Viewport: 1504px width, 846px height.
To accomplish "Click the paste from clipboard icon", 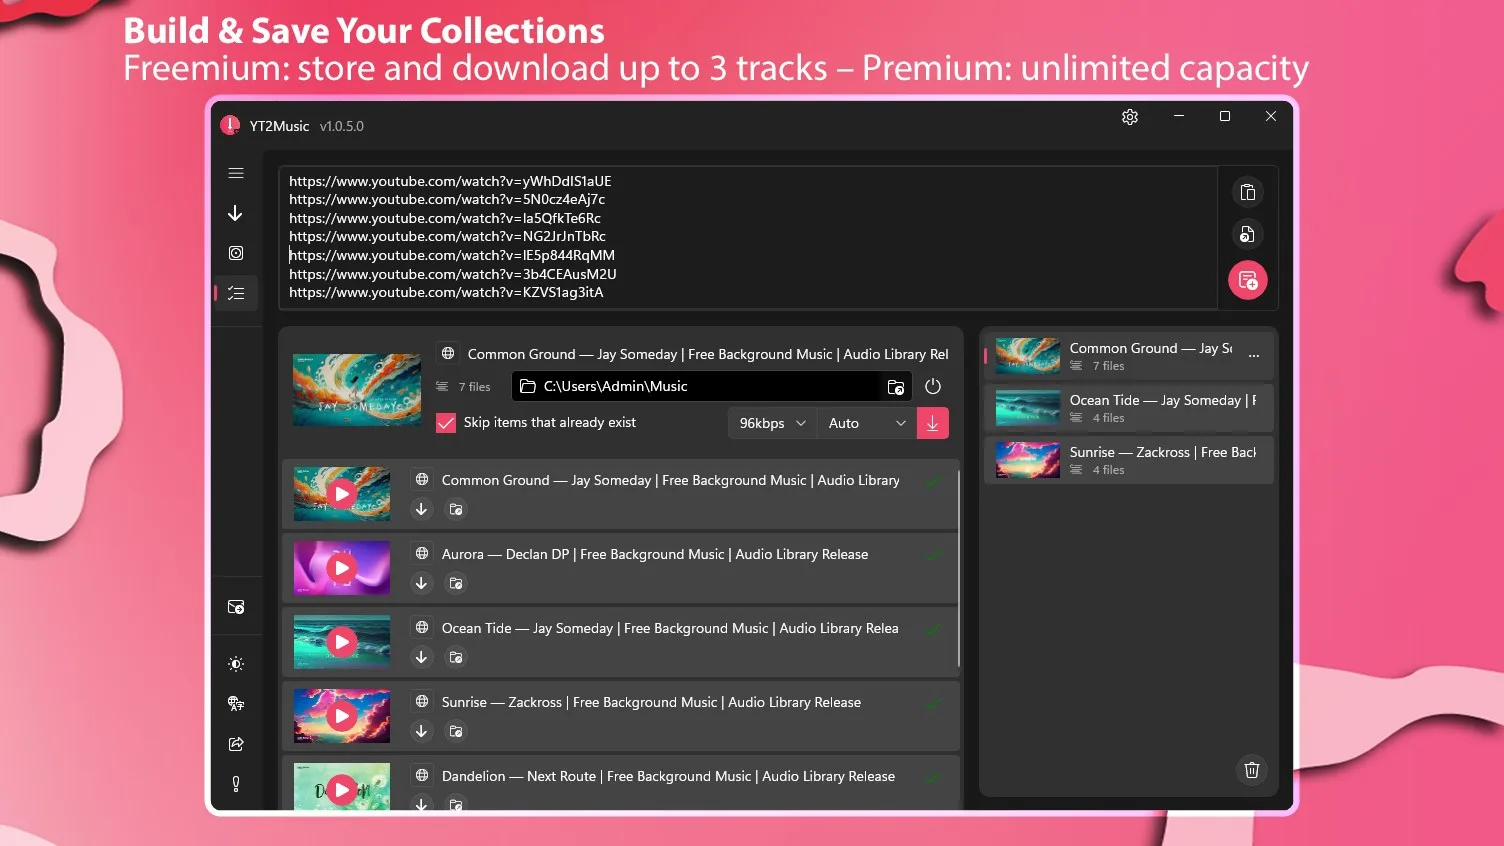I will (1247, 192).
